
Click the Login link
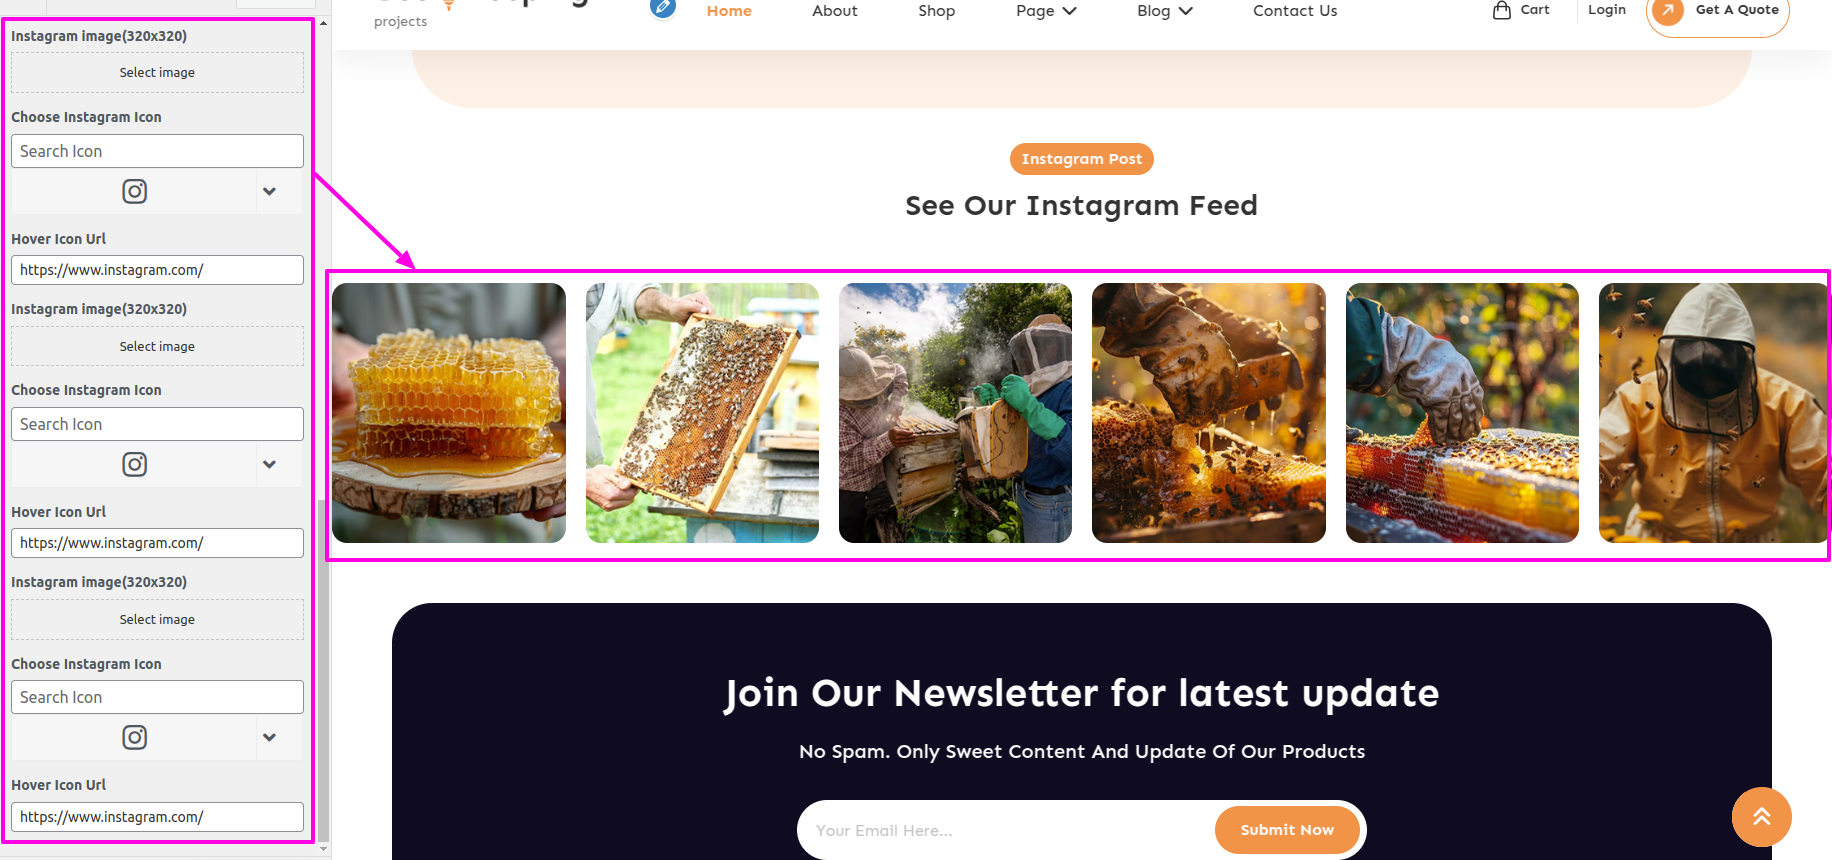coord(1607,10)
